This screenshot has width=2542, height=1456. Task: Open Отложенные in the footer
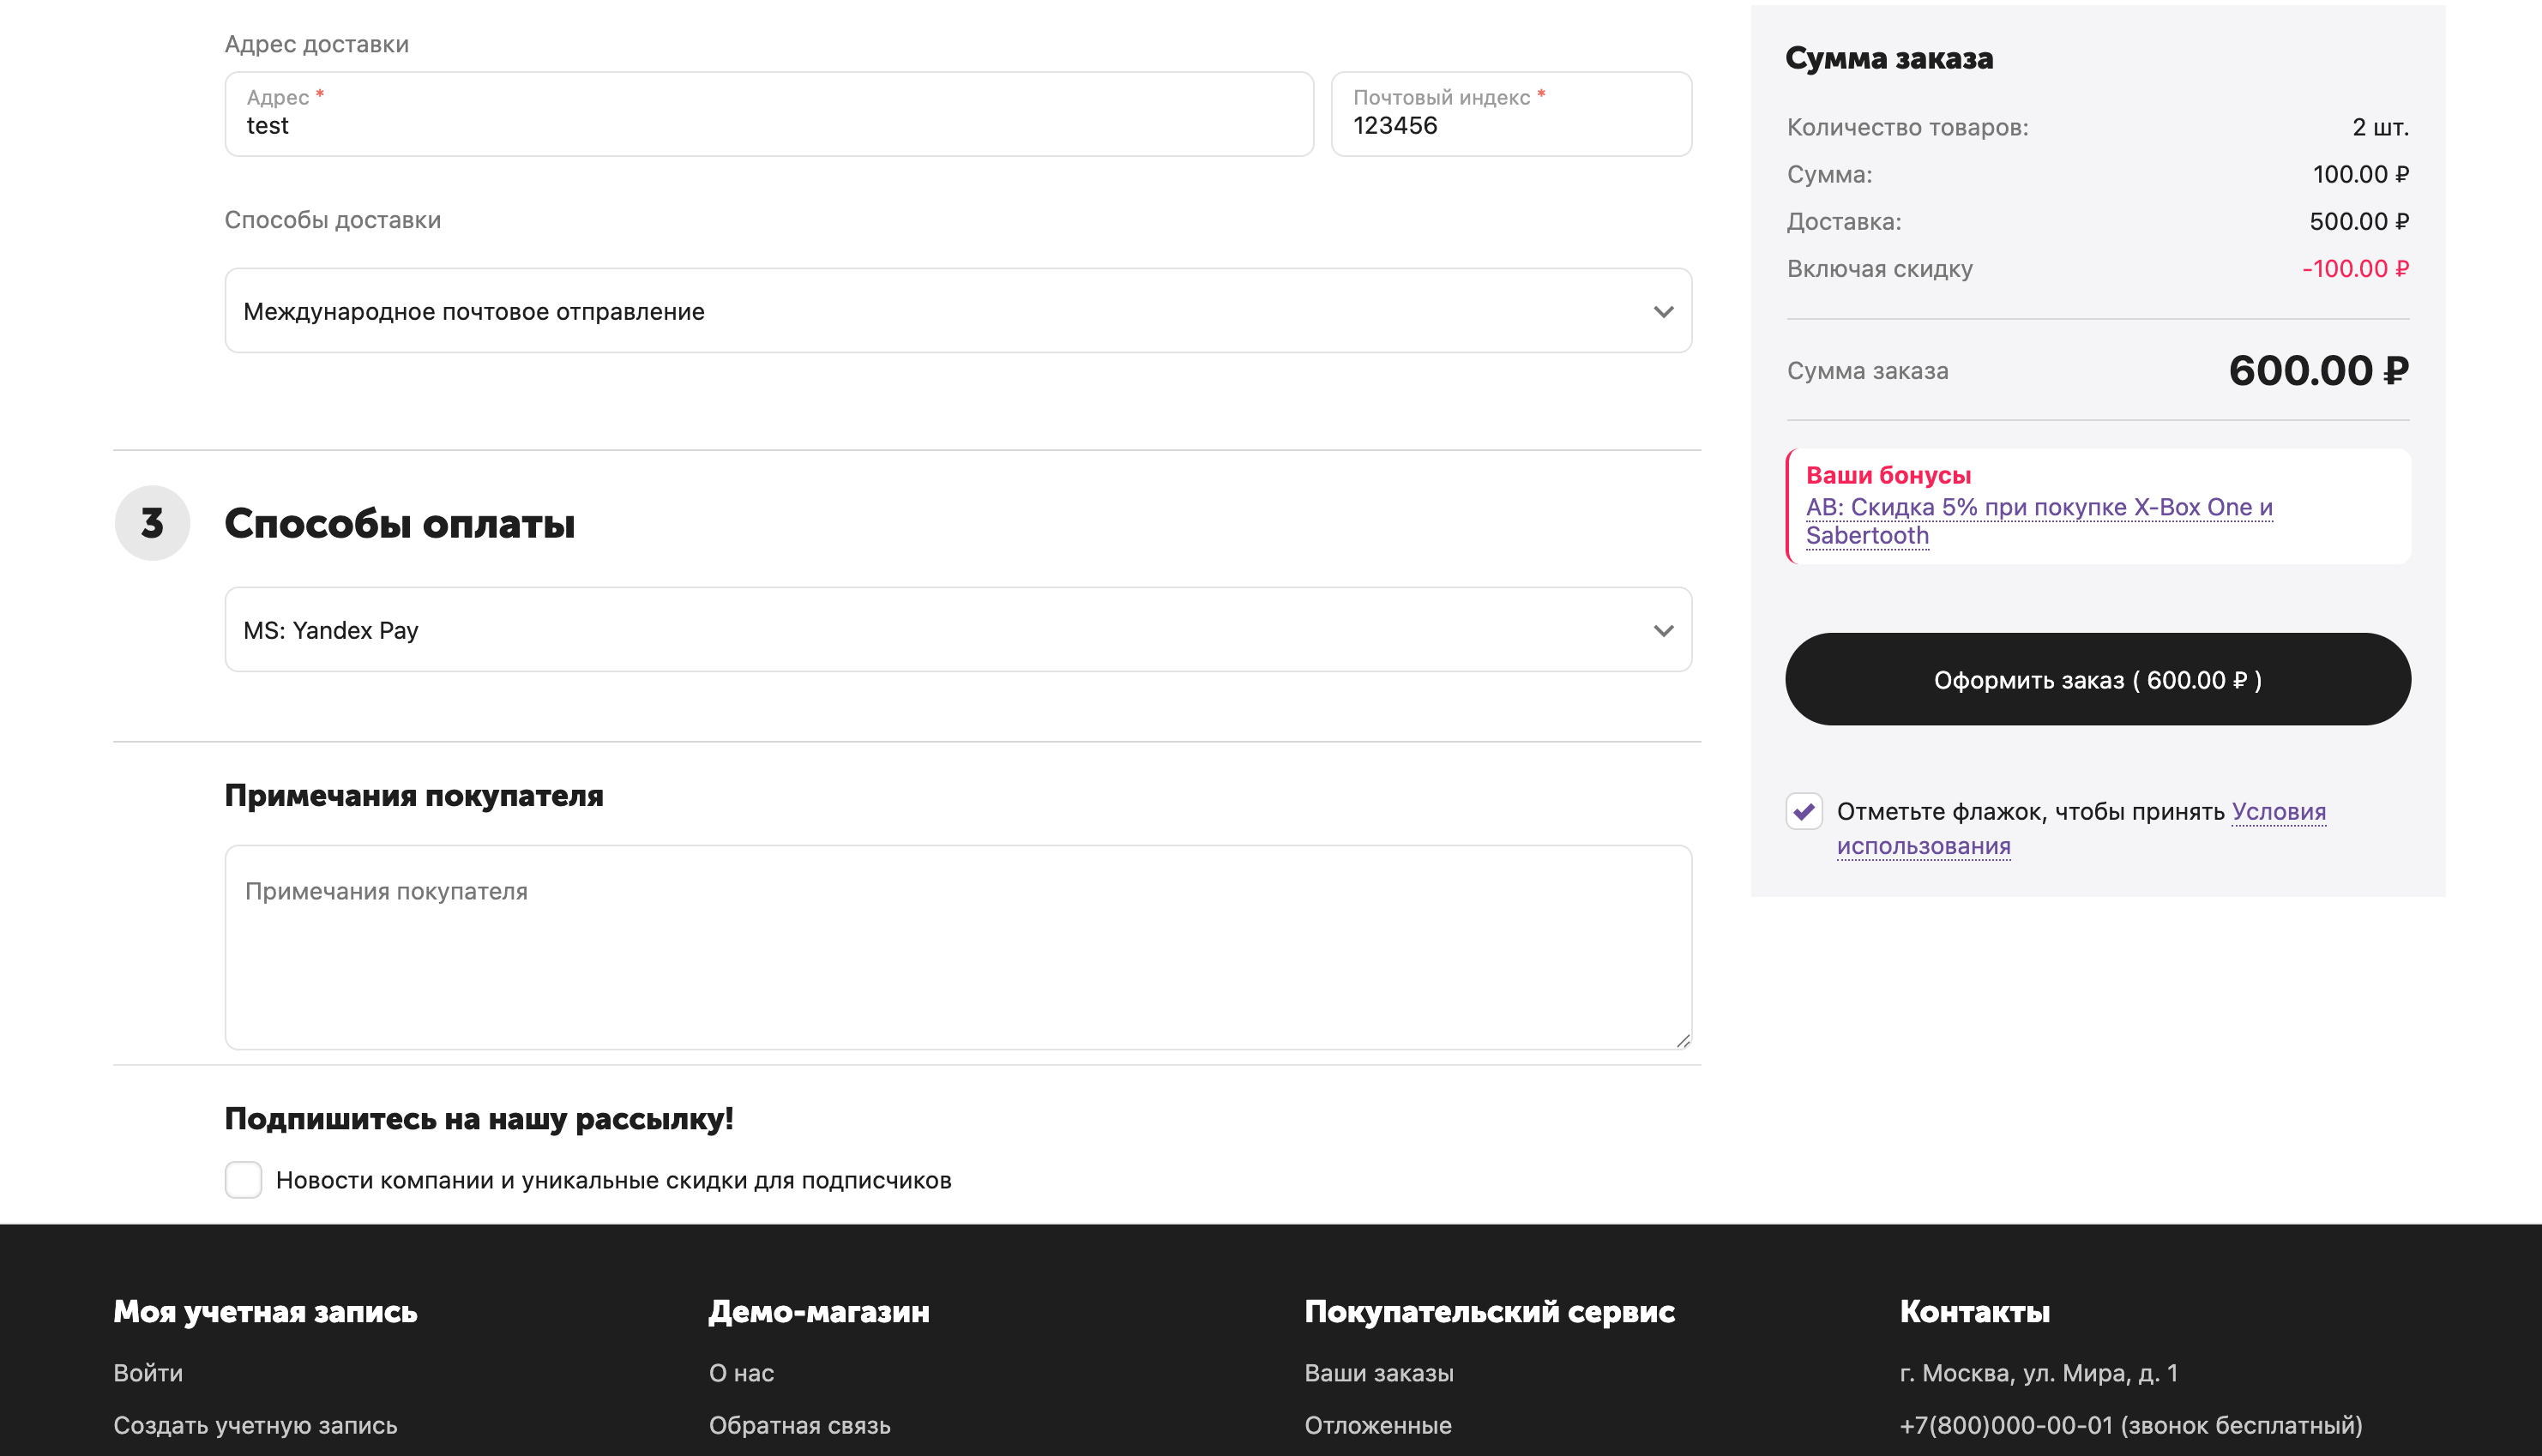pyautogui.click(x=1378, y=1425)
